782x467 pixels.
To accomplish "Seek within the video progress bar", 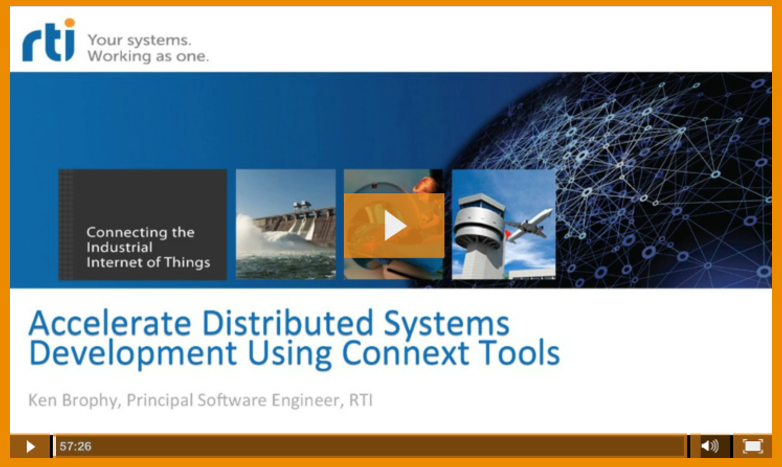I will click(x=370, y=446).
